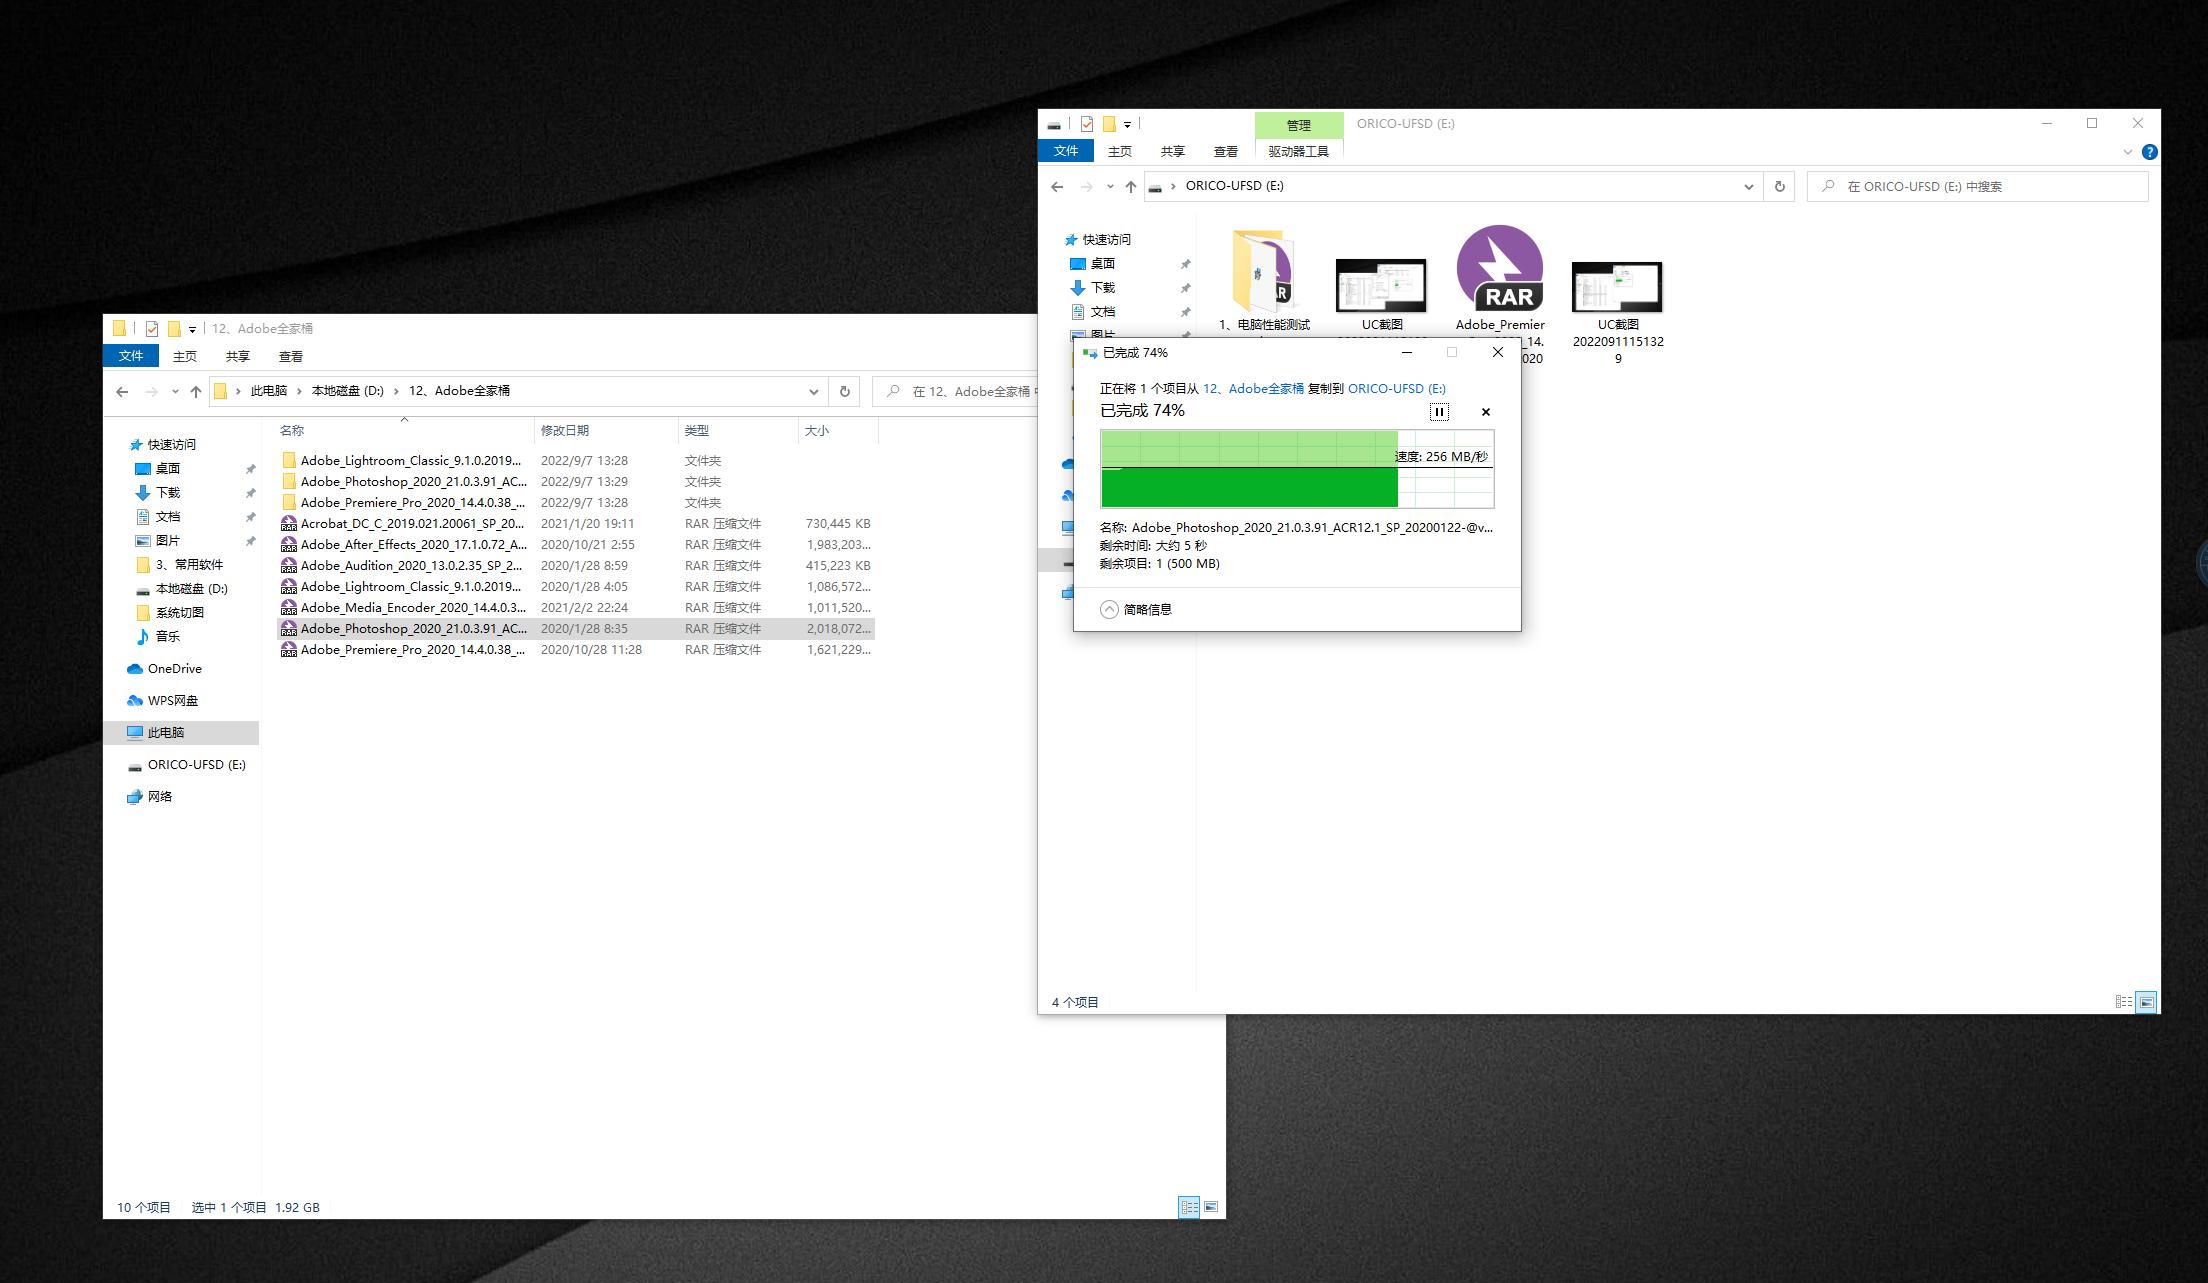Select WPS网盘 in the navigation pane

click(172, 700)
